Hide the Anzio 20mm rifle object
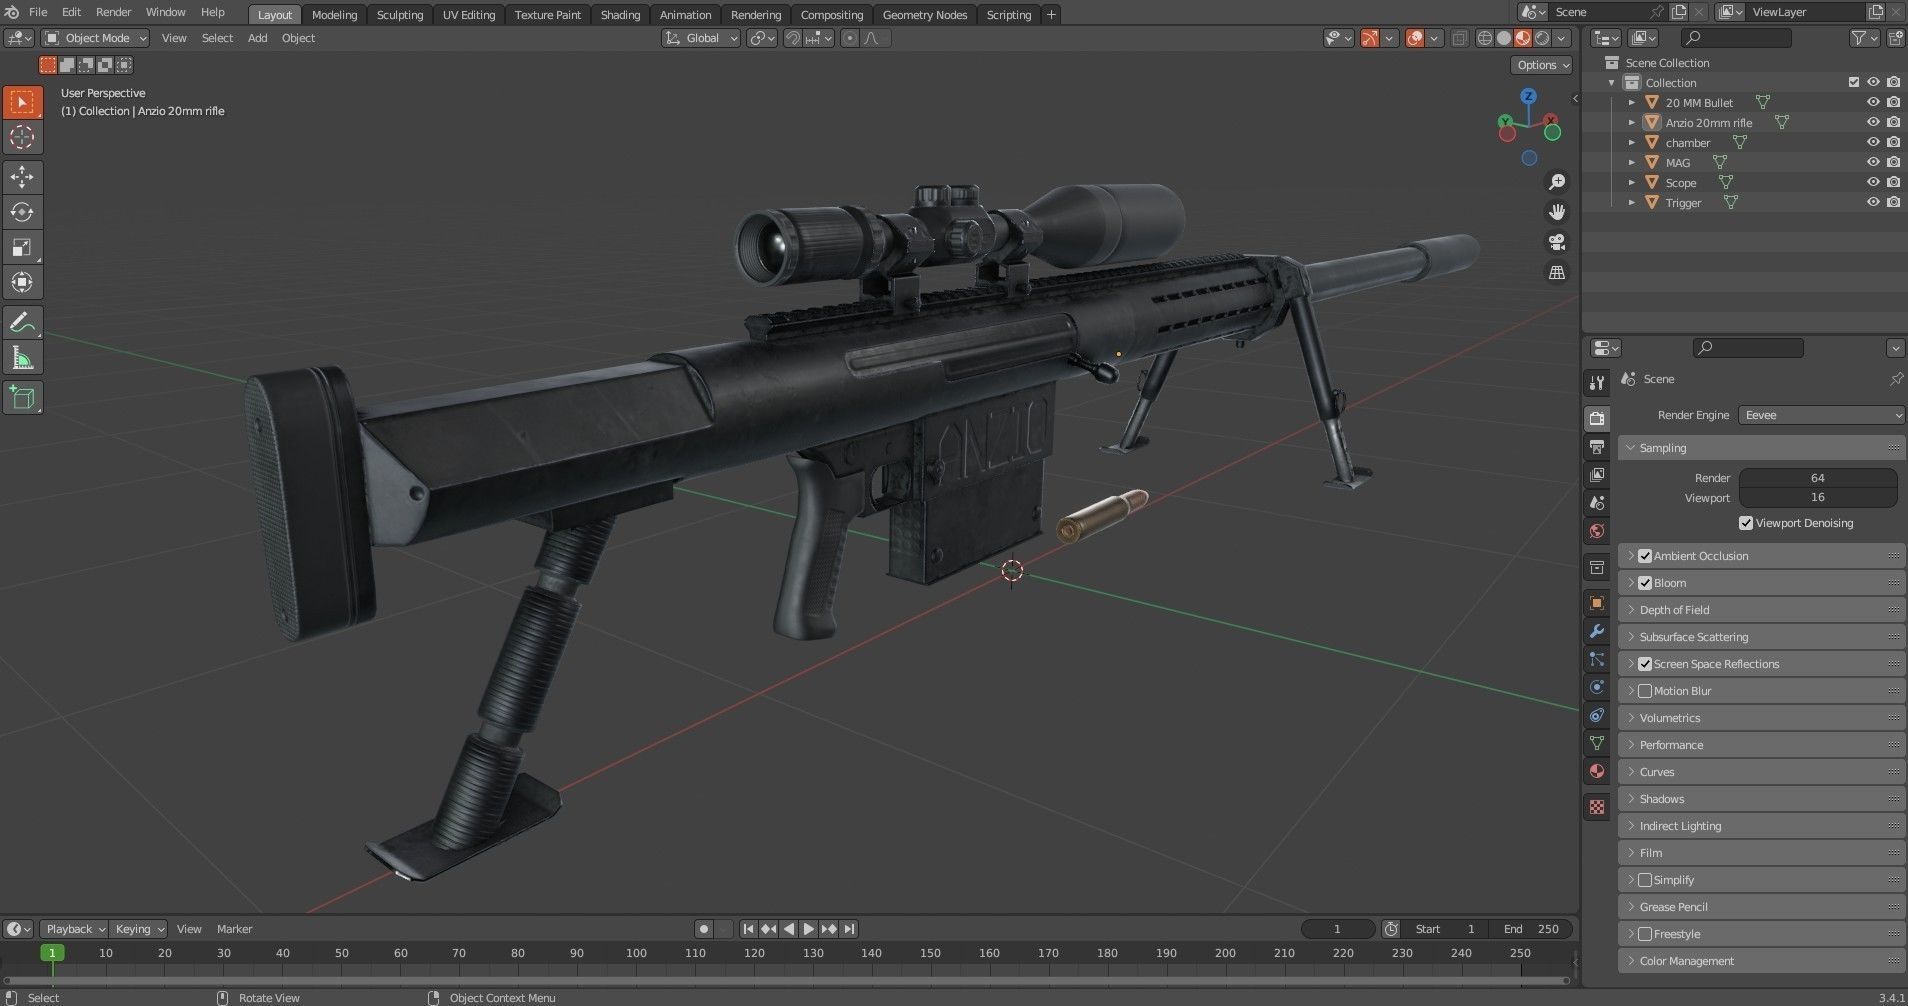 [x=1873, y=122]
